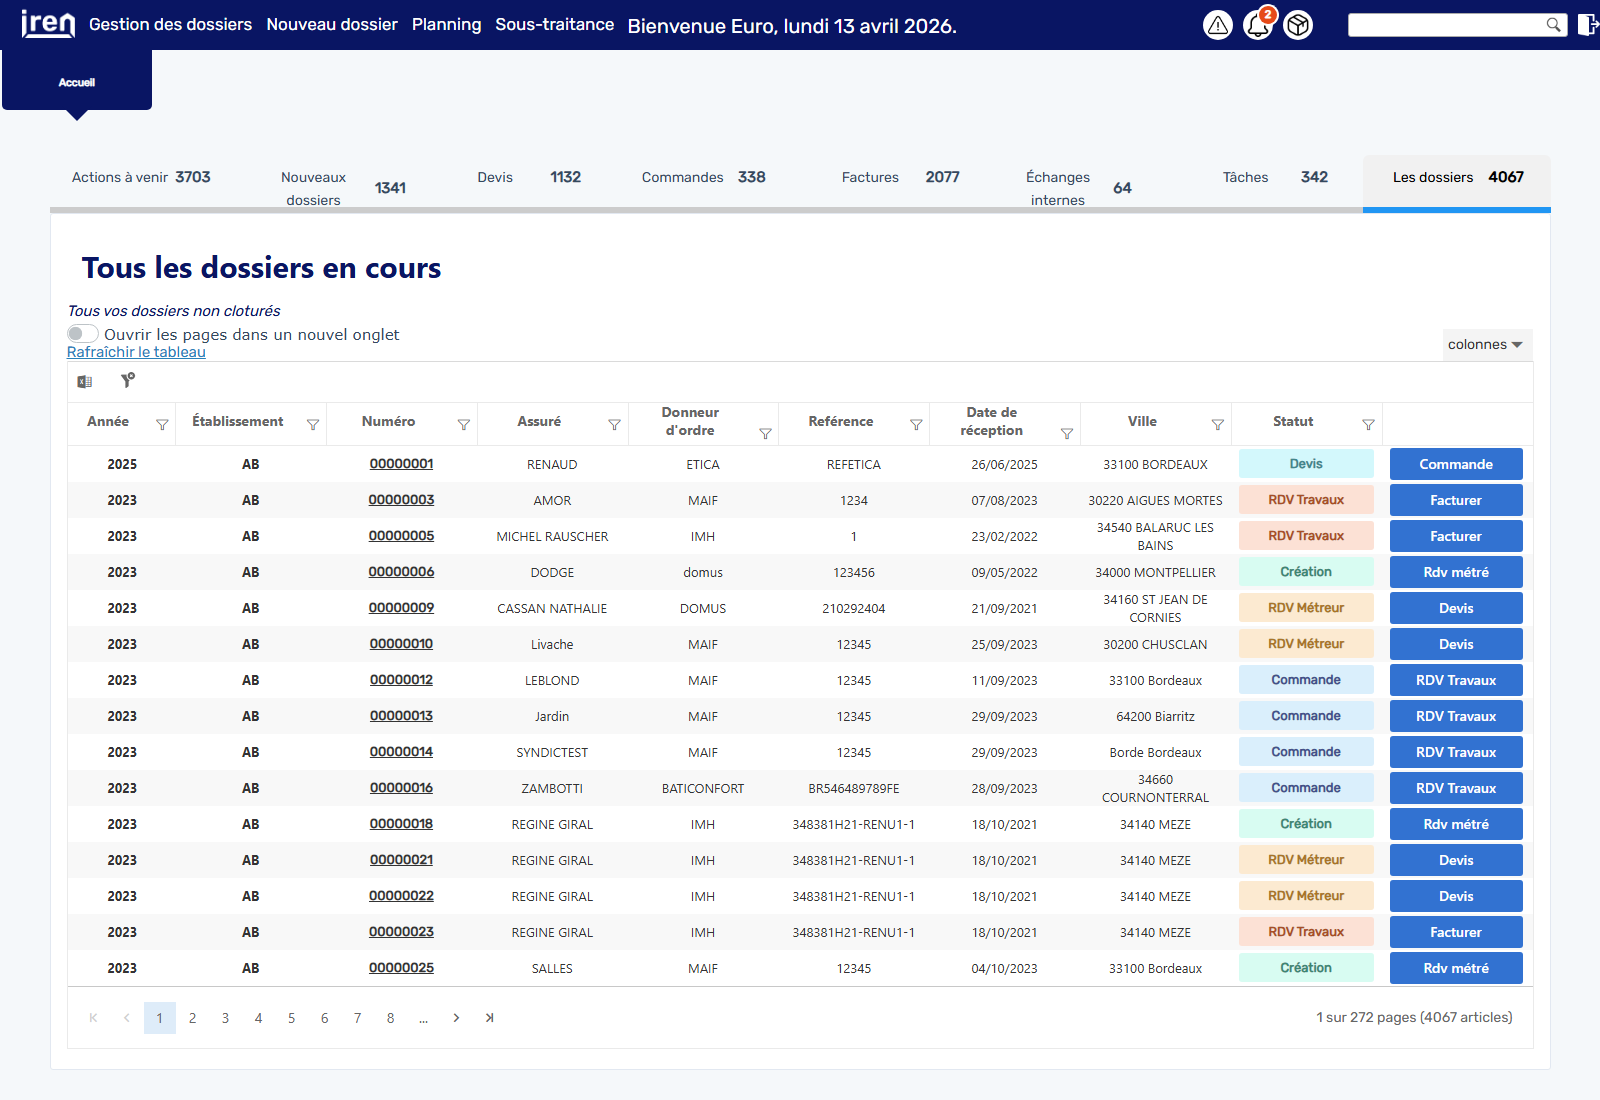Viewport: 1600px width, 1100px height.
Task: Open the Planning menu
Action: pos(446,24)
